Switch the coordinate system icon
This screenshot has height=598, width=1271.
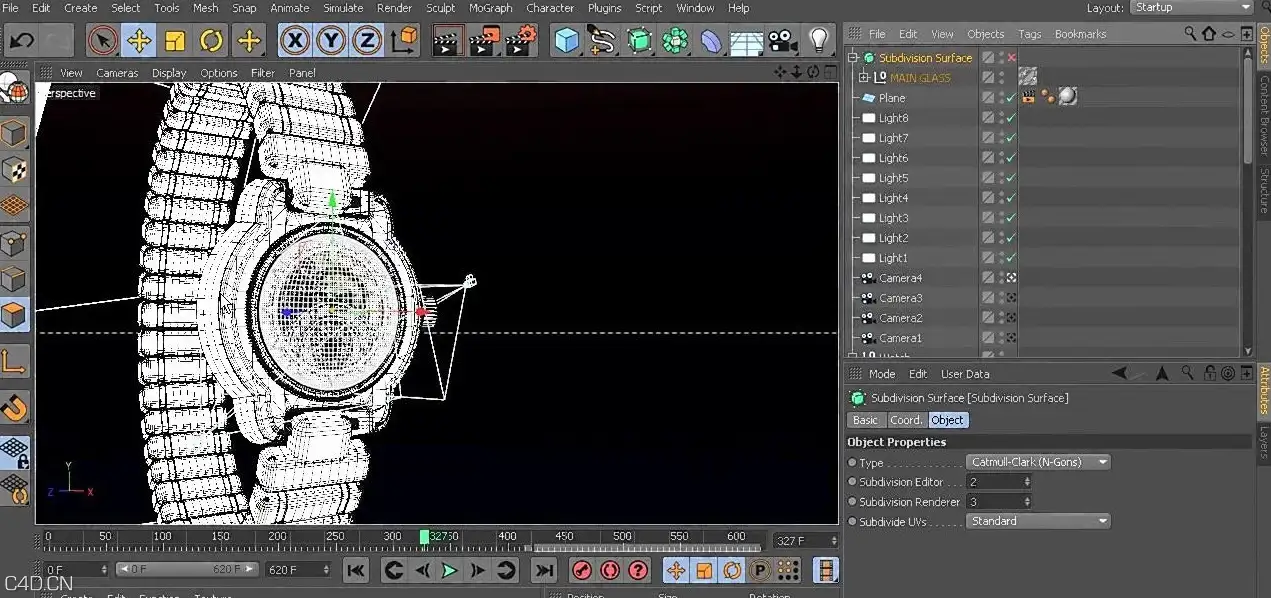(x=405, y=41)
